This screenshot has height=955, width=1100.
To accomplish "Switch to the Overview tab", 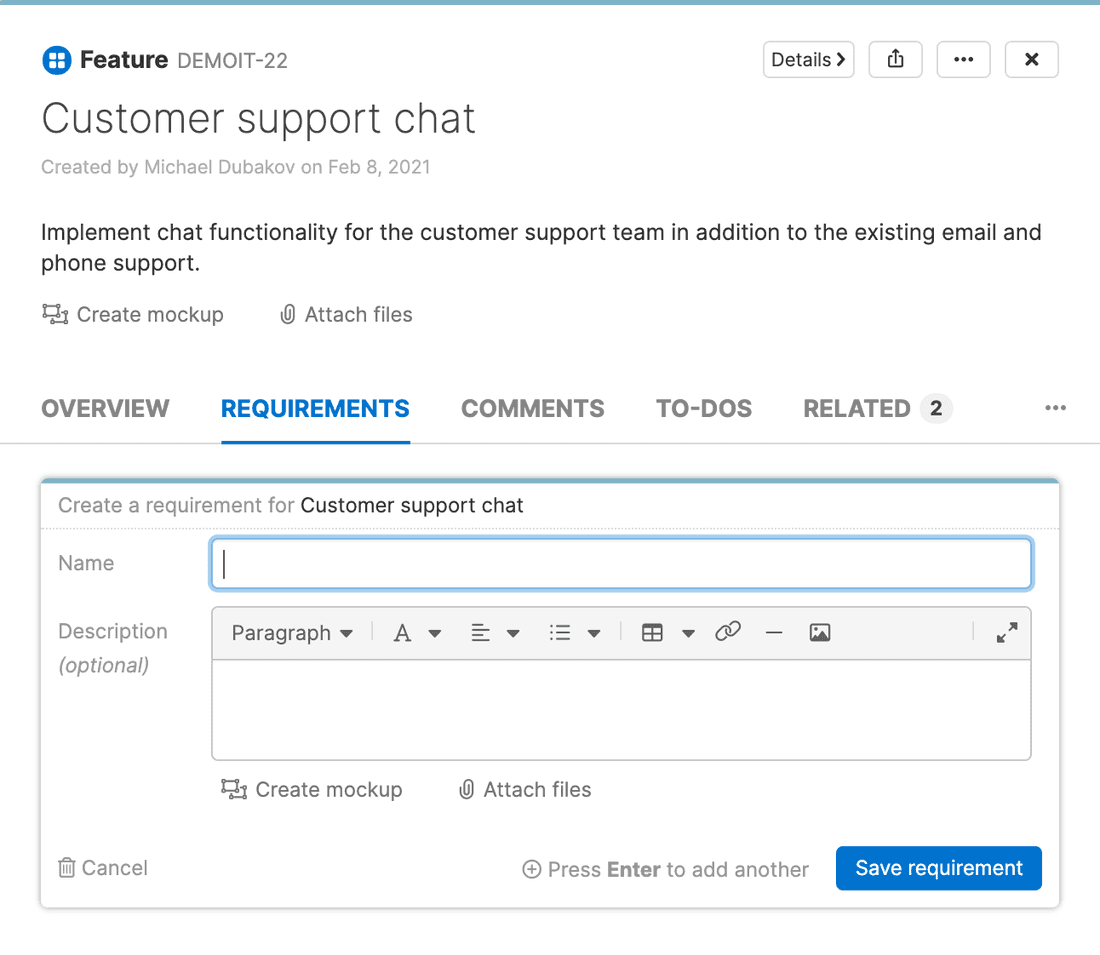I will (105, 409).
